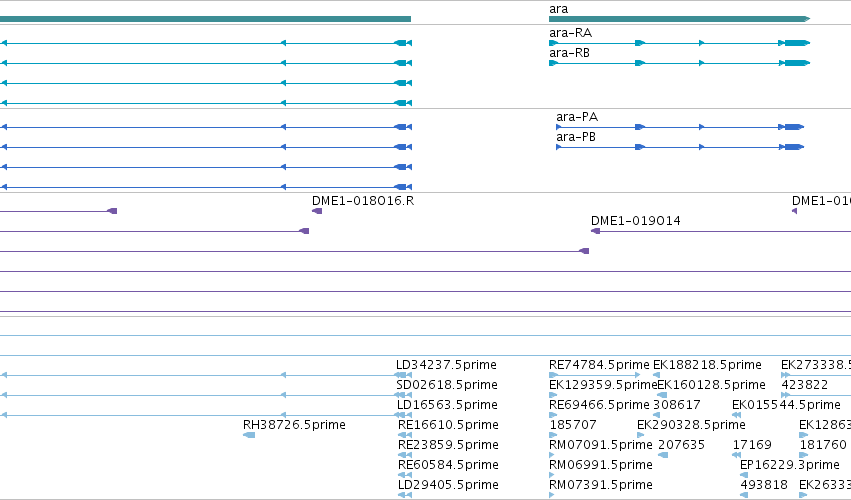This screenshot has height=500, width=851.
Task: Click the purple arrowhead glyph under DME1-019014
Action: [x=595, y=231]
